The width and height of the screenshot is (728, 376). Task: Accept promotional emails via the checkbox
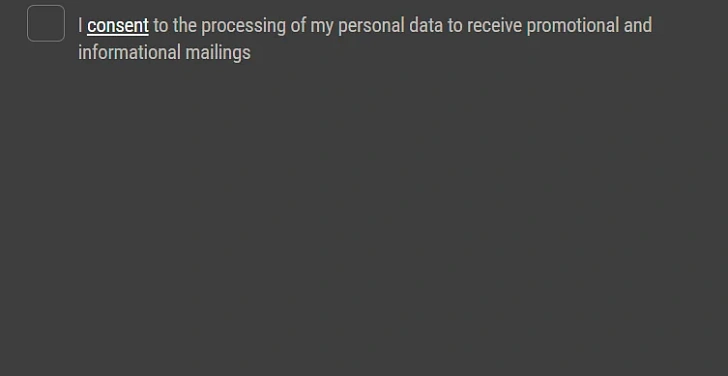click(x=46, y=24)
